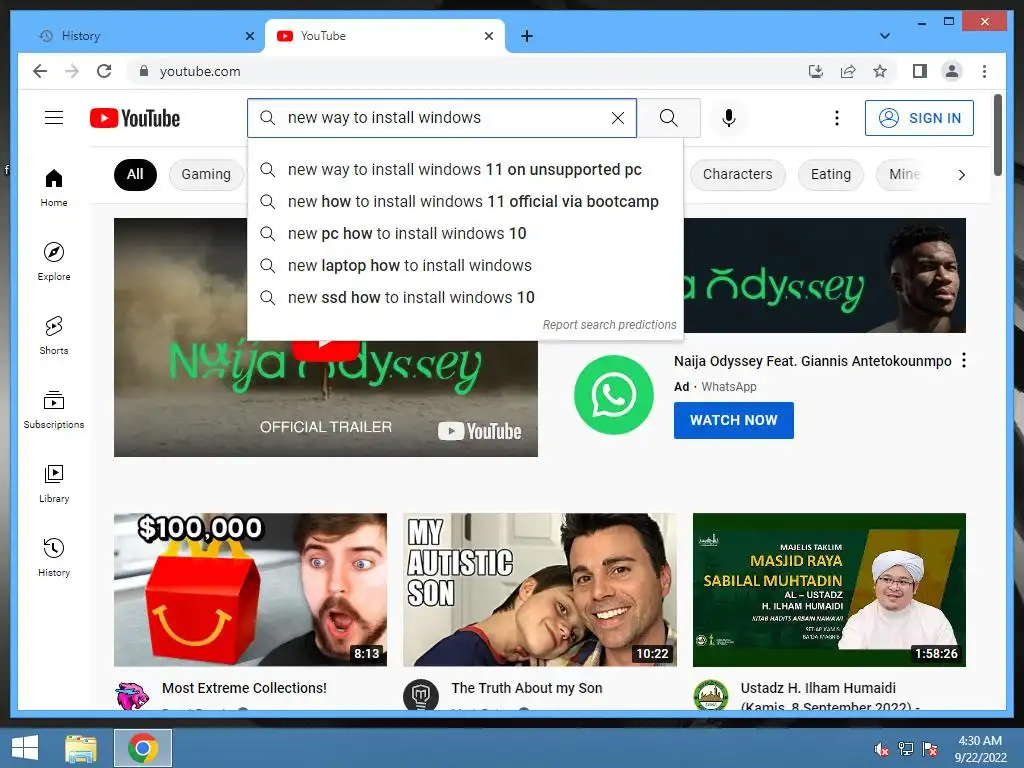Image resolution: width=1024 pixels, height=768 pixels.
Task: Choose suggestion 'new laptop how to install windows'
Action: click(465, 266)
